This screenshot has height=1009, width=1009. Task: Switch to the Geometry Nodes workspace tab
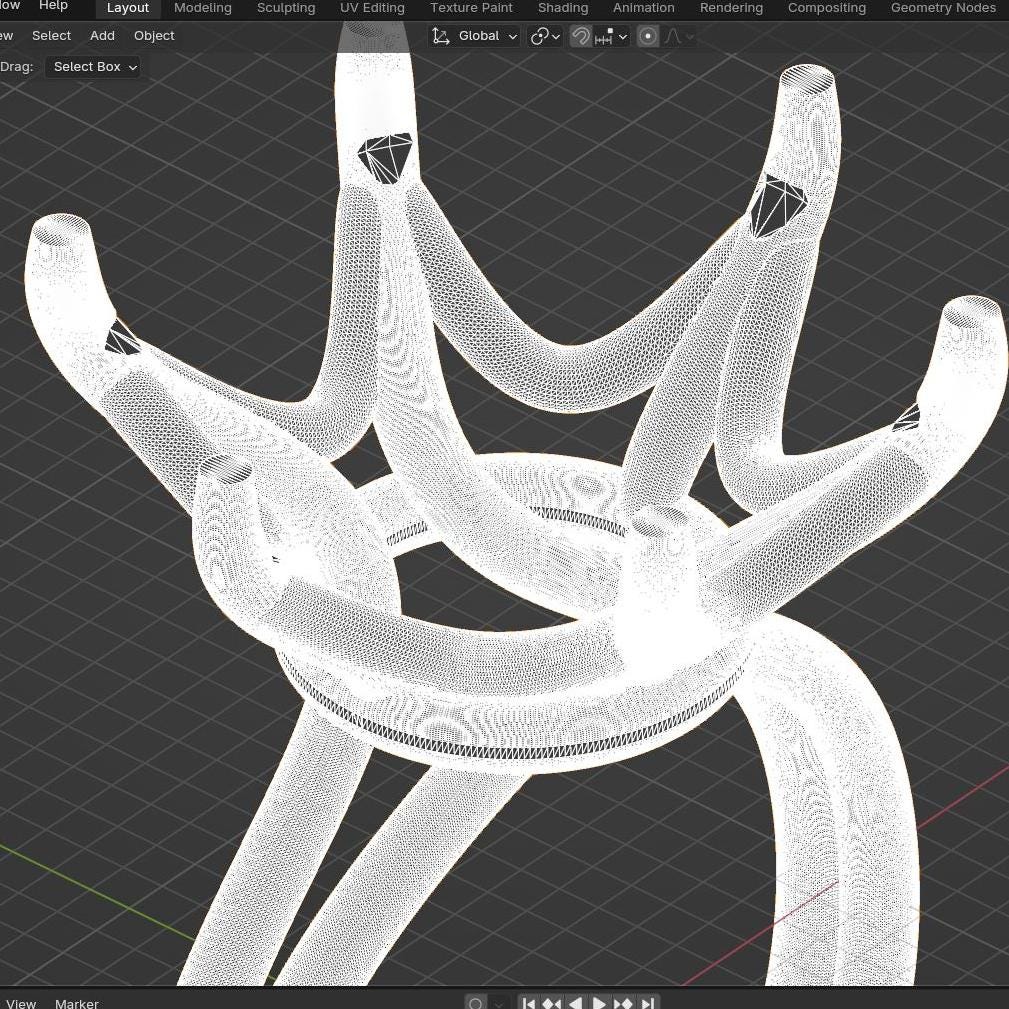coord(943,8)
